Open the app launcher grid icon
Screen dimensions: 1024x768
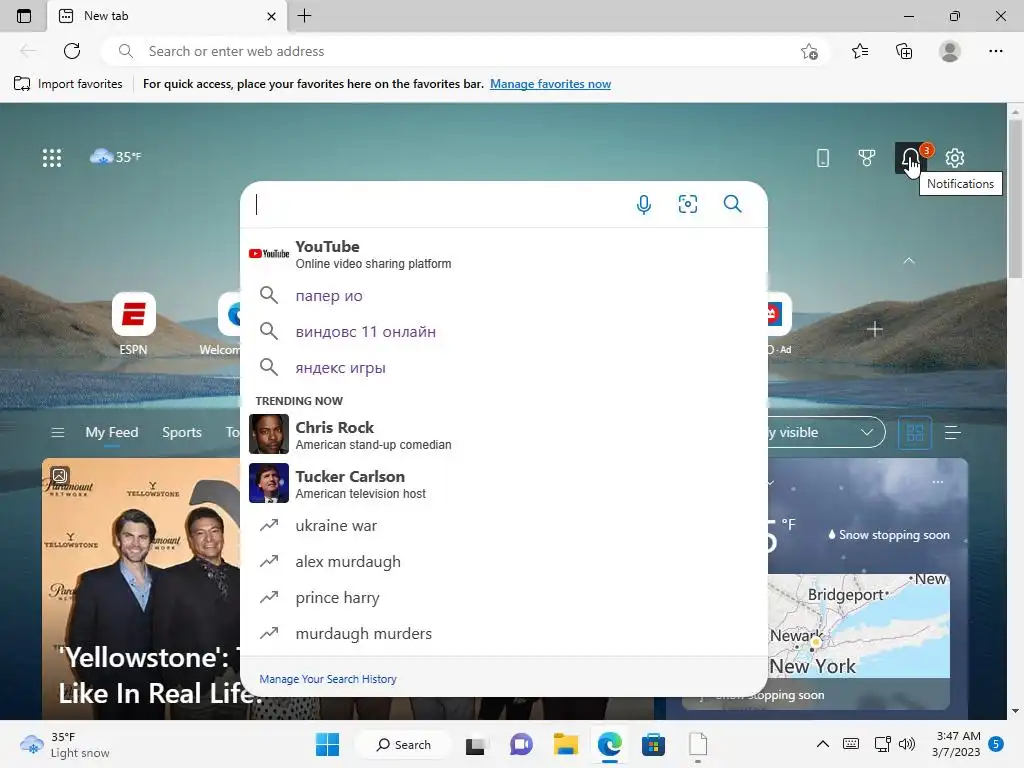tap(52, 157)
